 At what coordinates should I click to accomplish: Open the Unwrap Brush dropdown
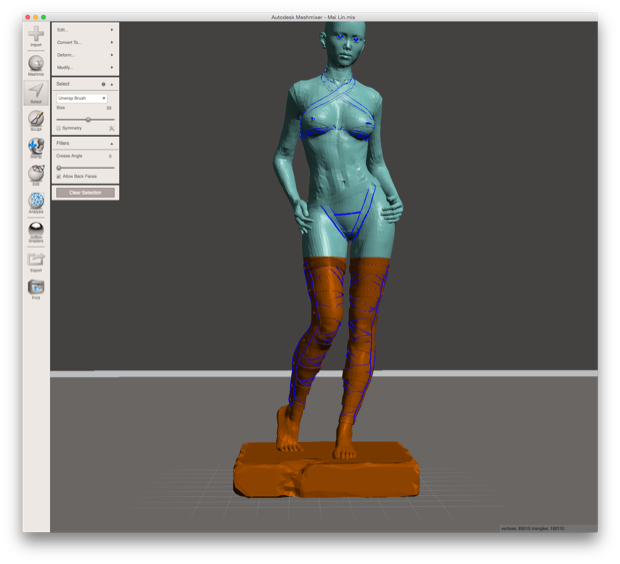coord(82,98)
